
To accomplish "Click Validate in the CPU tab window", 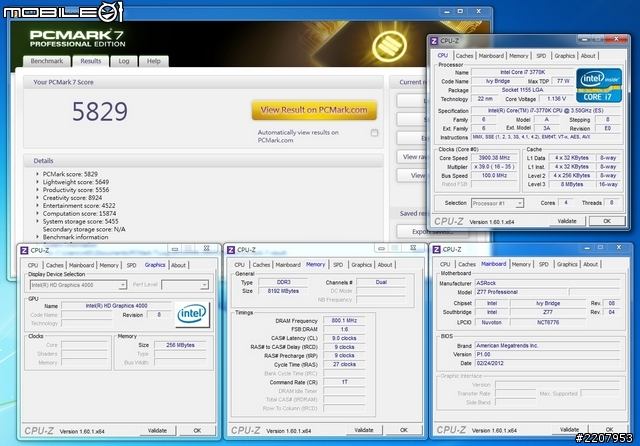I will point(567,221).
